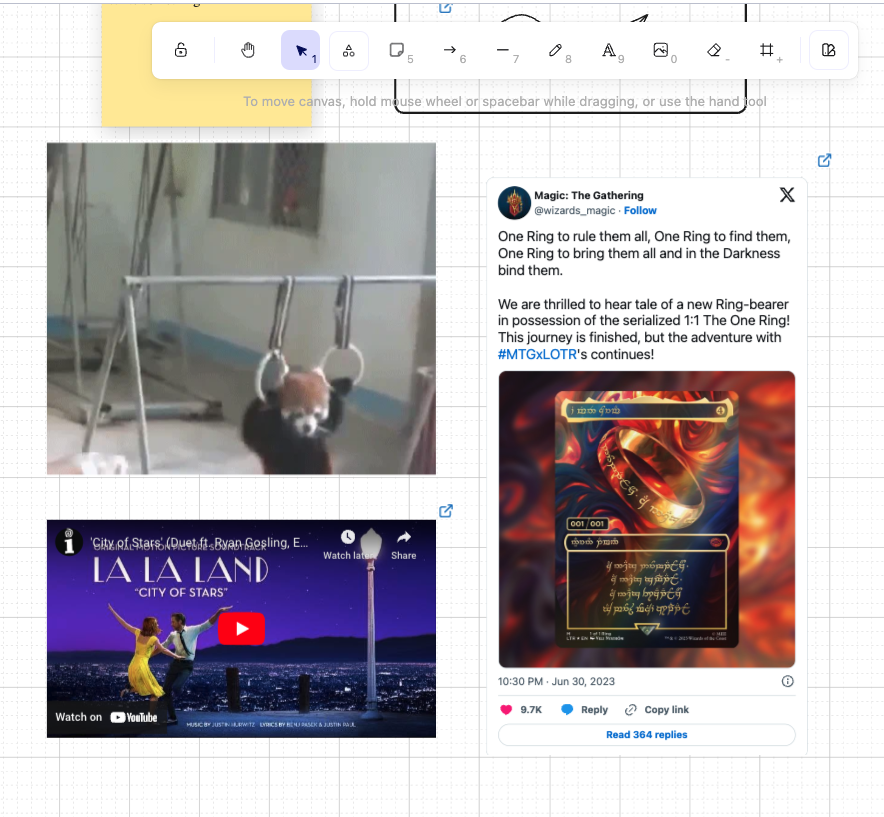884x817 pixels.
Task: Open the external link icon above the toolbar
Action: pyautogui.click(x=445, y=8)
